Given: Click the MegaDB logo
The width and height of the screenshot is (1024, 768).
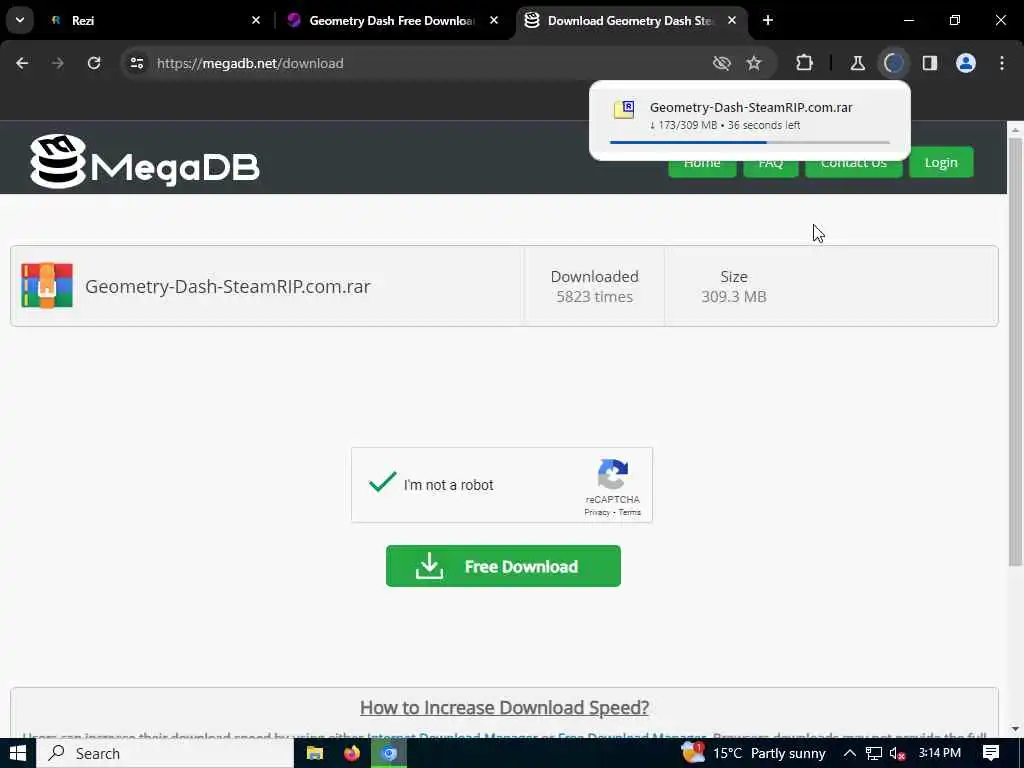Looking at the screenshot, I should tap(145, 161).
